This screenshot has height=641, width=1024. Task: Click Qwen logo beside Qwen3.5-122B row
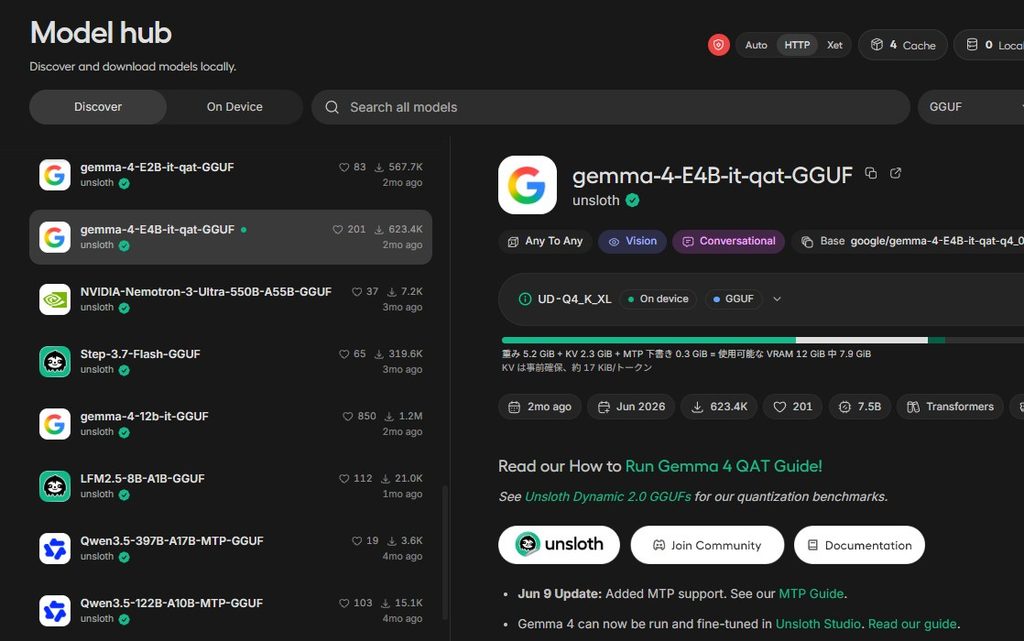(x=55, y=611)
